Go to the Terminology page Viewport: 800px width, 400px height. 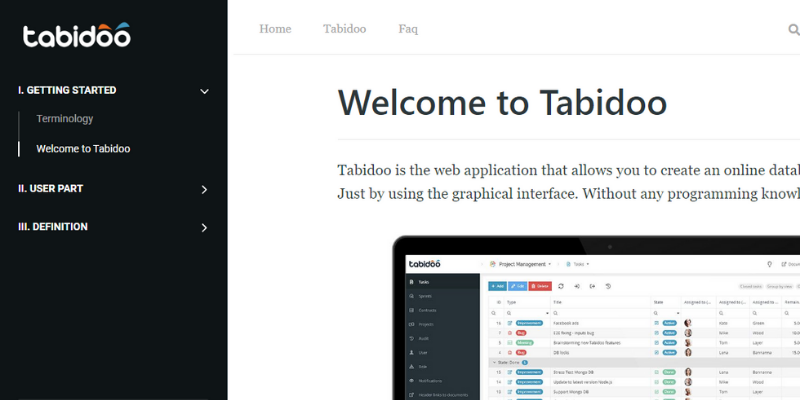[x=65, y=119]
